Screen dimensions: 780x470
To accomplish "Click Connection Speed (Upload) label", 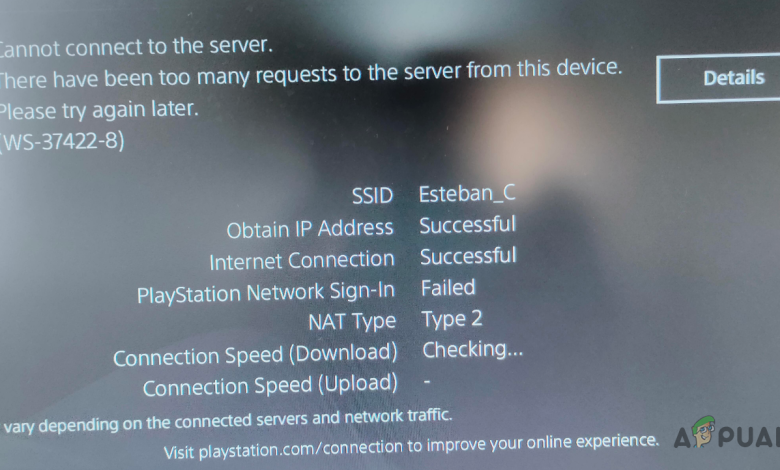I will click(270, 385).
